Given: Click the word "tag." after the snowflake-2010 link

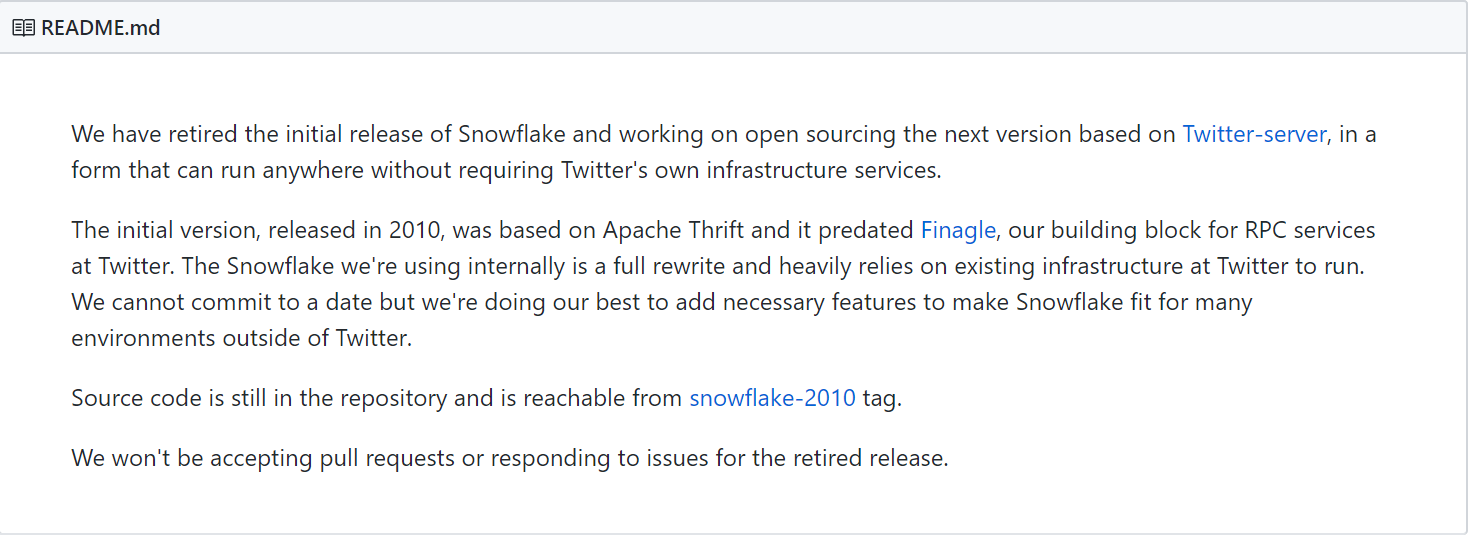Looking at the screenshot, I should (x=882, y=398).
